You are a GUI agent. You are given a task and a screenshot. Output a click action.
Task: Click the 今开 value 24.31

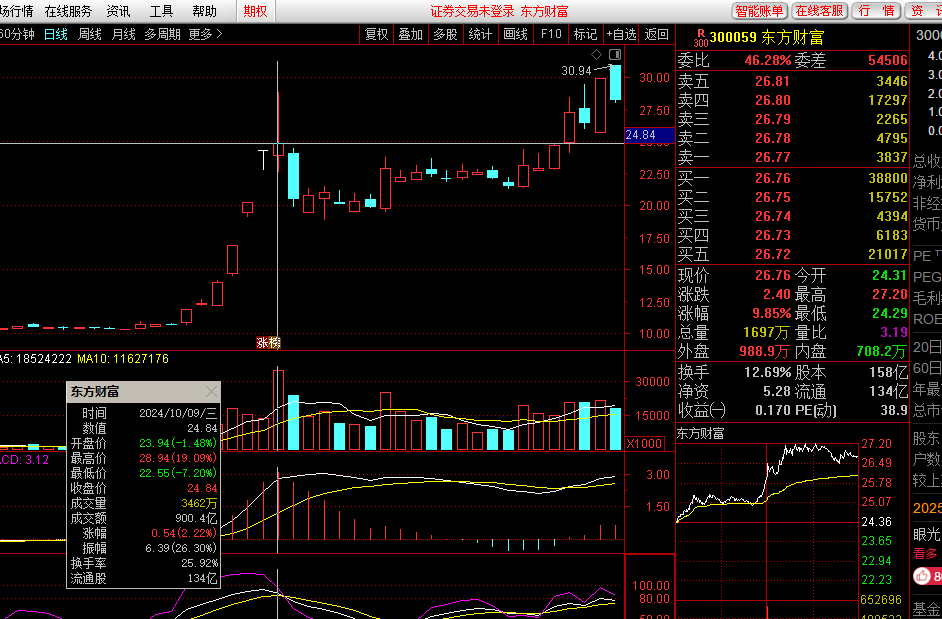[890, 276]
